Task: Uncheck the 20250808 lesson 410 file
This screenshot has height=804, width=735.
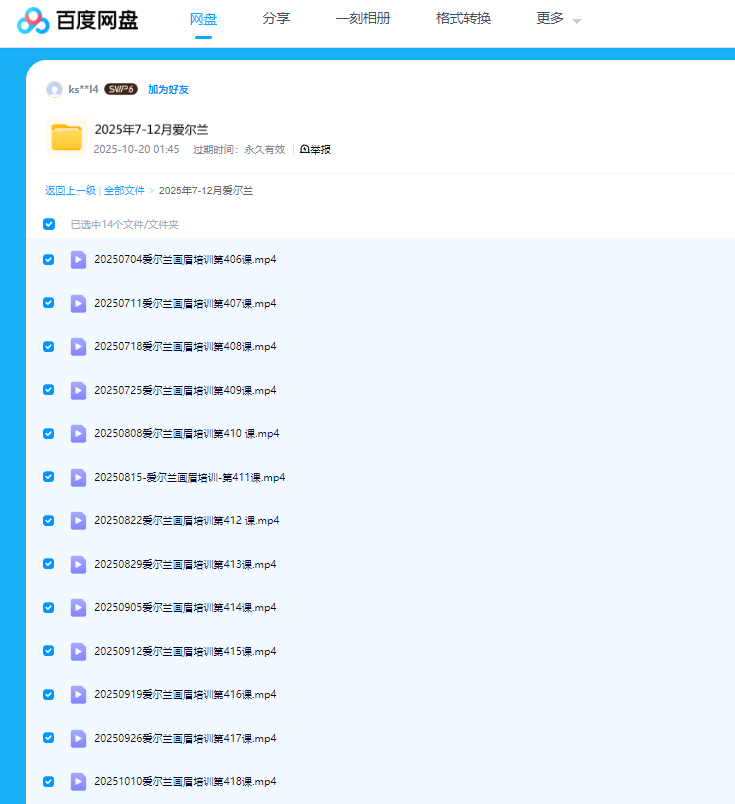Action: (x=49, y=433)
